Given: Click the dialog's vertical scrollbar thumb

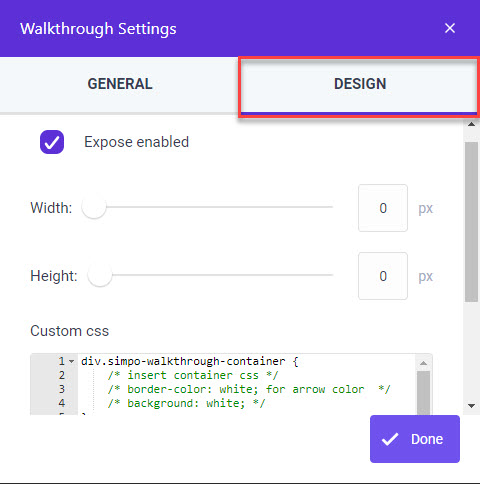Looking at the screenshot, I should pos(471,222).
